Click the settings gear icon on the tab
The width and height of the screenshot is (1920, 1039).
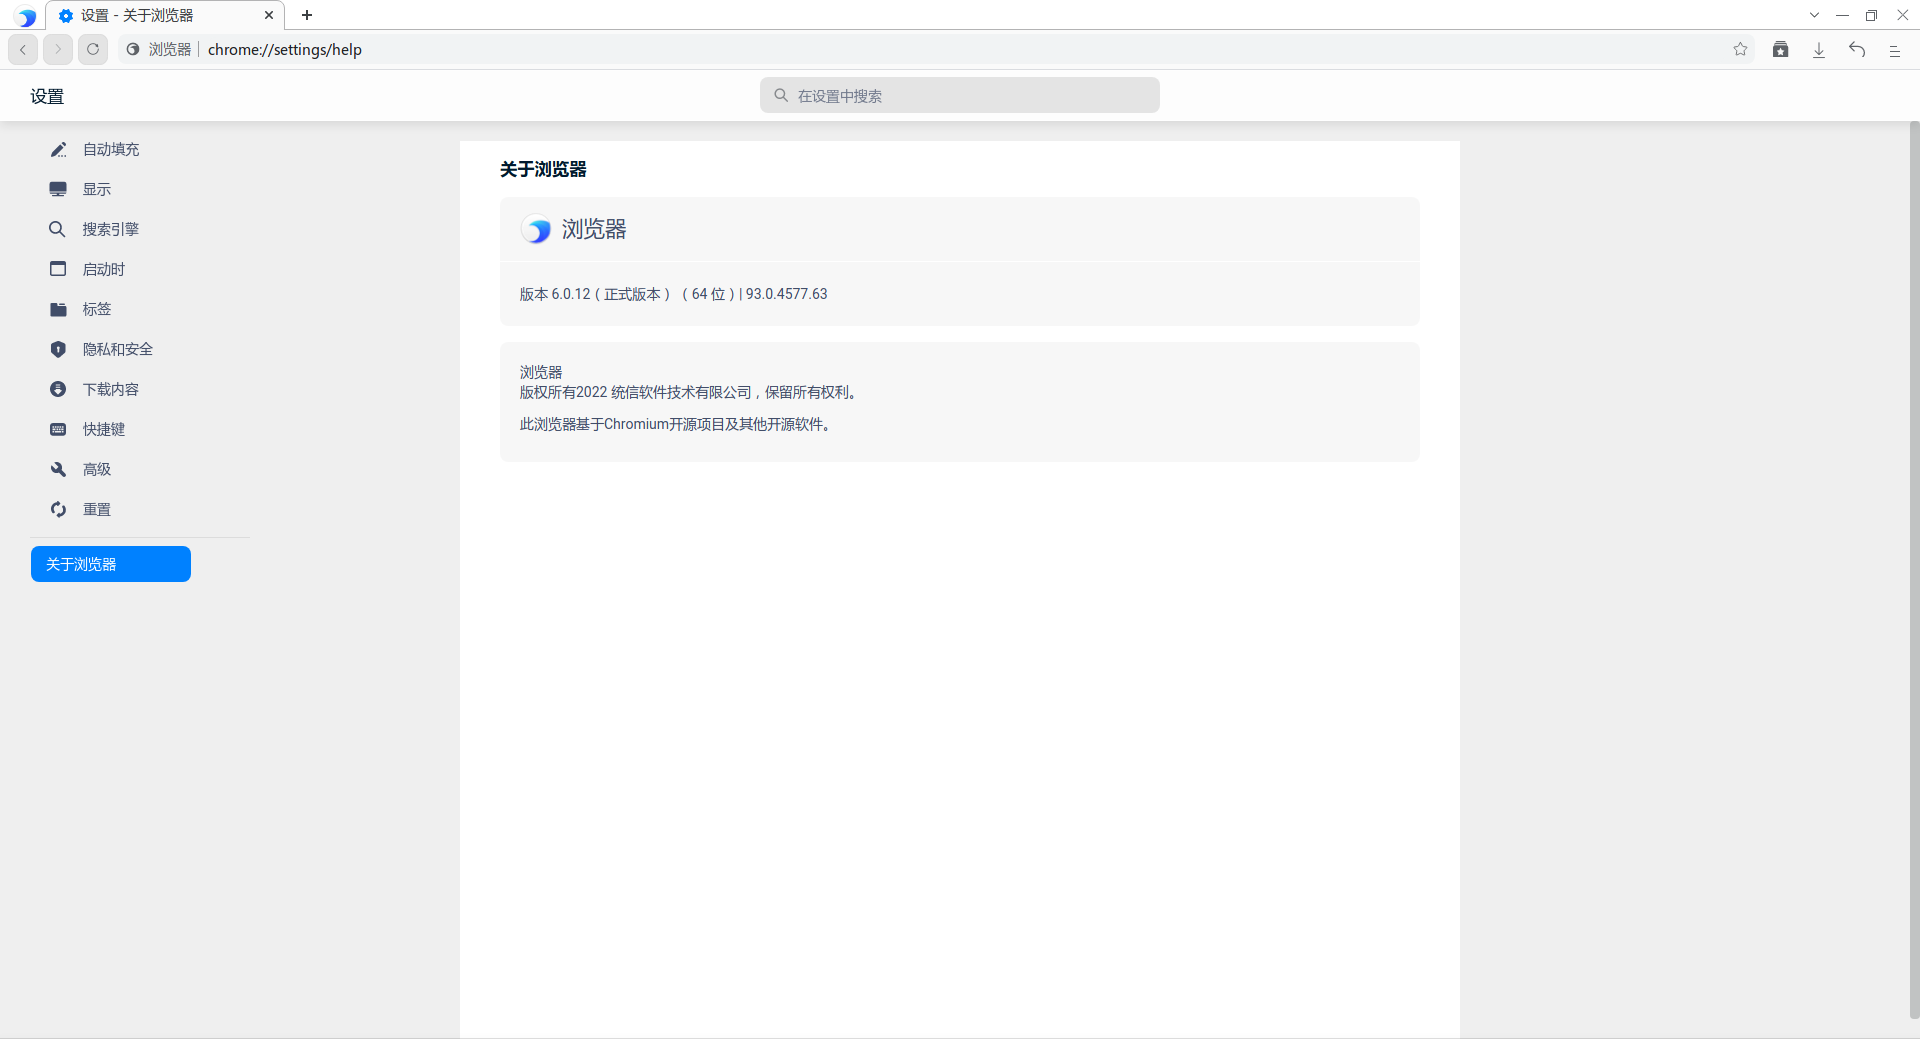[x=66, y=15]
